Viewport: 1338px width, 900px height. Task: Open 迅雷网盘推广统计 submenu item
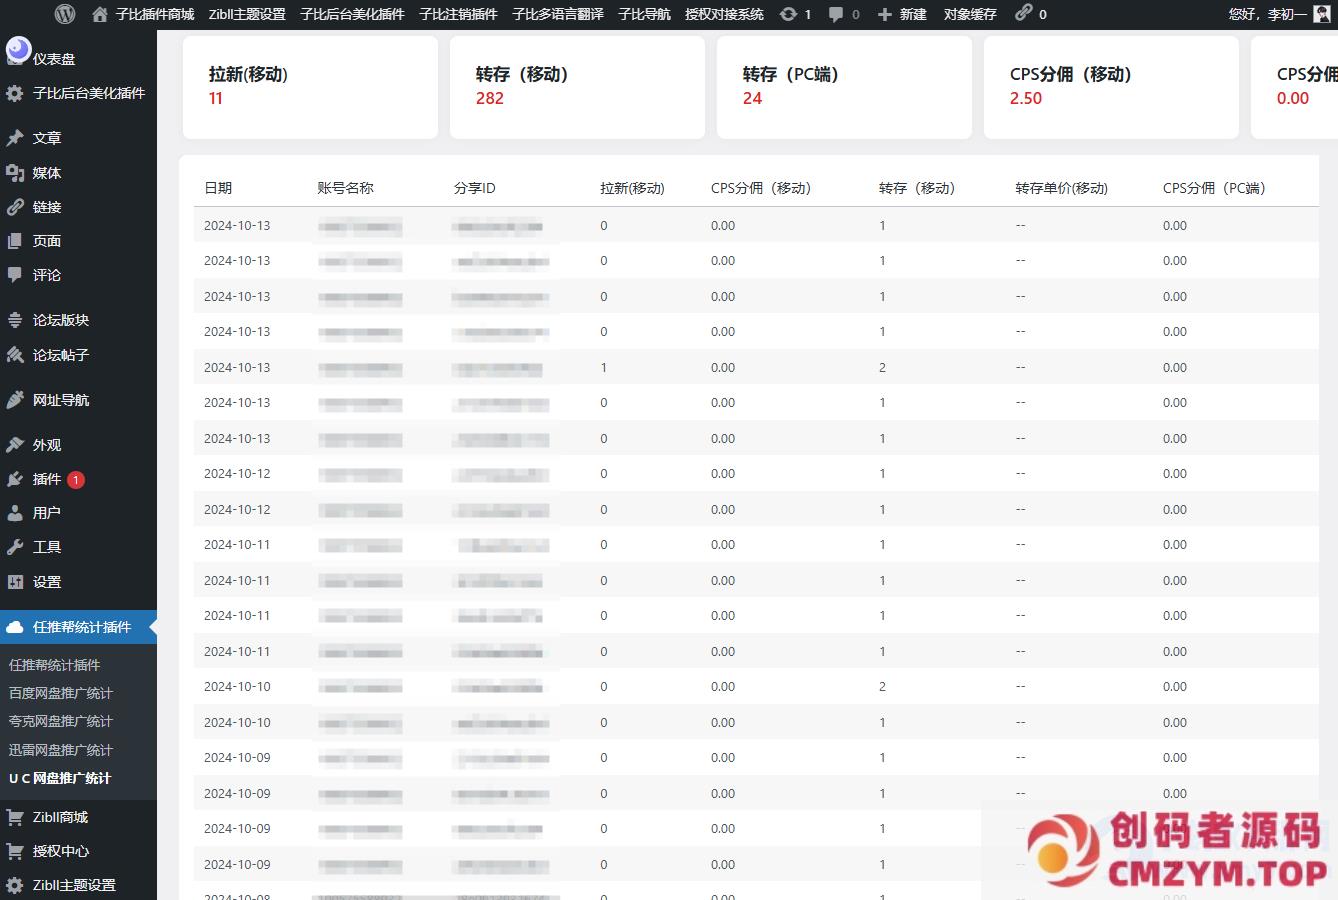(x=61, y=750)
